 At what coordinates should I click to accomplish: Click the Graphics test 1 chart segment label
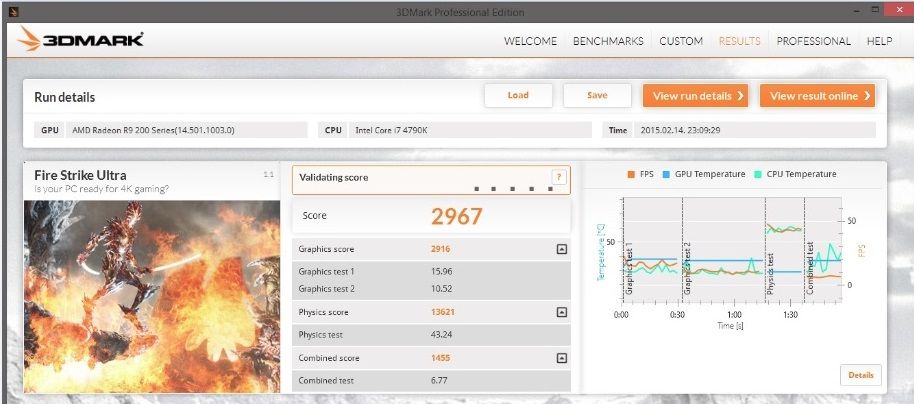tap(629, 266)
